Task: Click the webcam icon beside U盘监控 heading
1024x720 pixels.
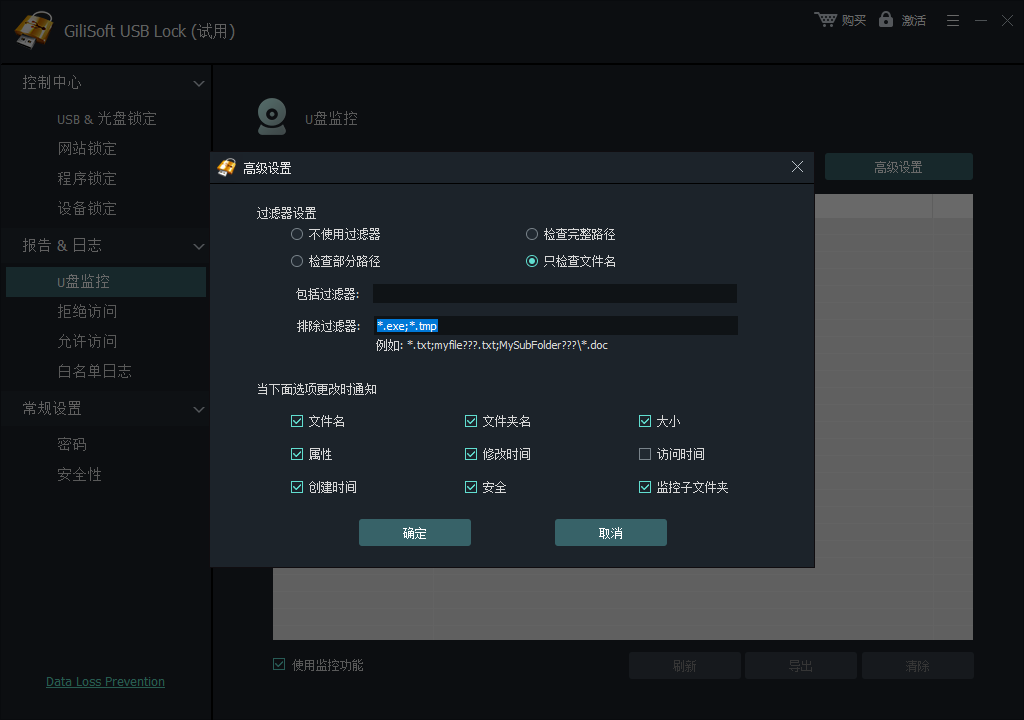Action: coord(272,116)
